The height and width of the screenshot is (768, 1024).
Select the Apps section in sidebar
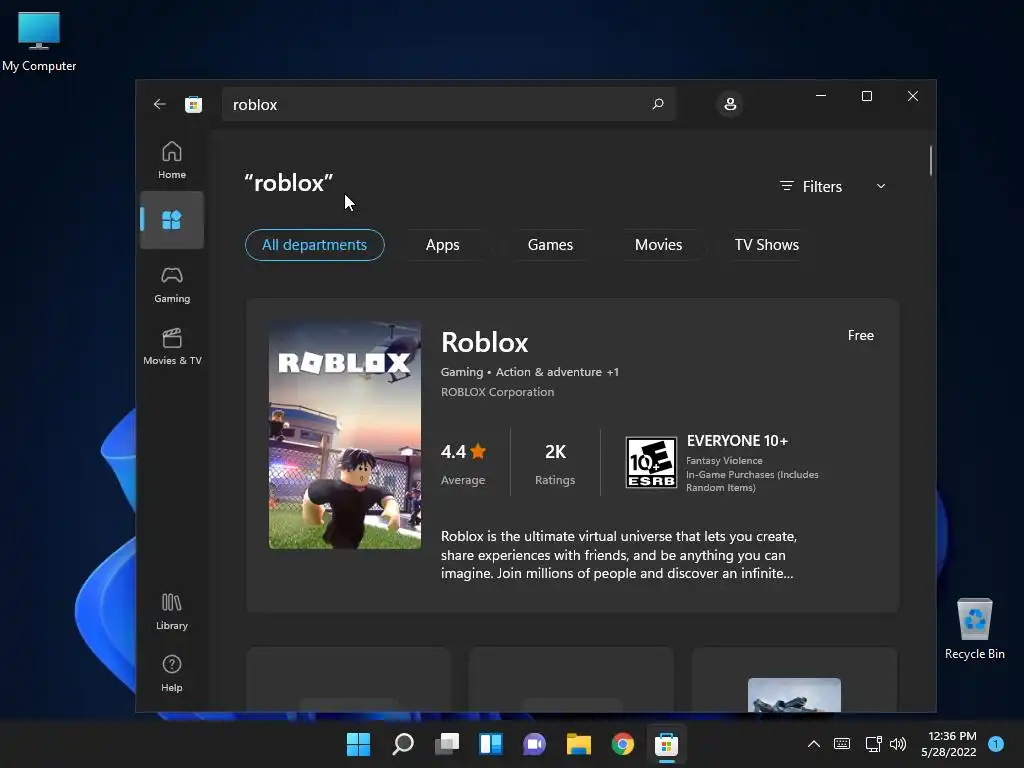tap(172, 220)
